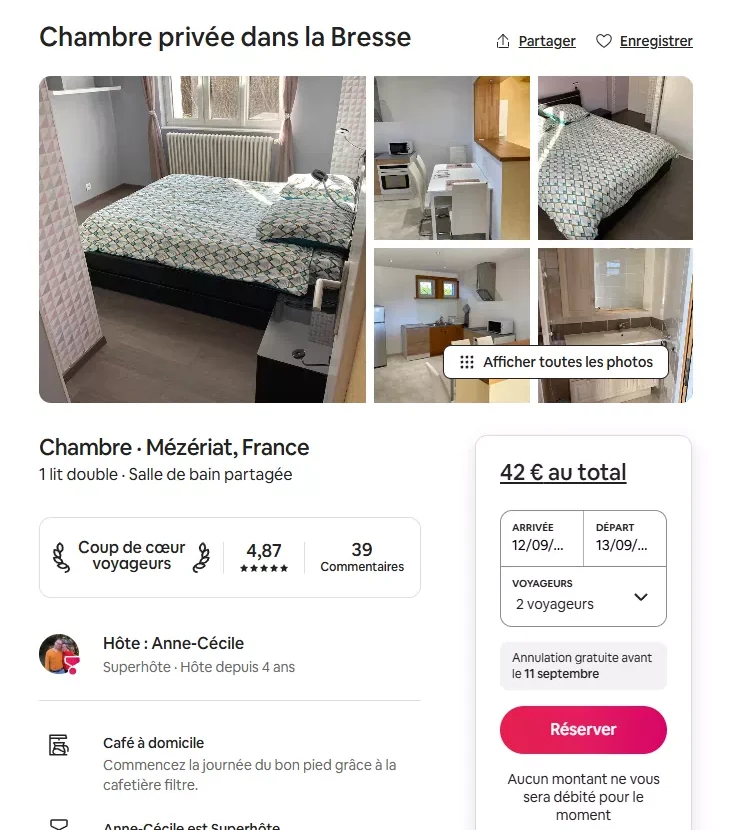Click the heart save icon
The width and height of the screenshot is (729, 830).
[604, 41]
